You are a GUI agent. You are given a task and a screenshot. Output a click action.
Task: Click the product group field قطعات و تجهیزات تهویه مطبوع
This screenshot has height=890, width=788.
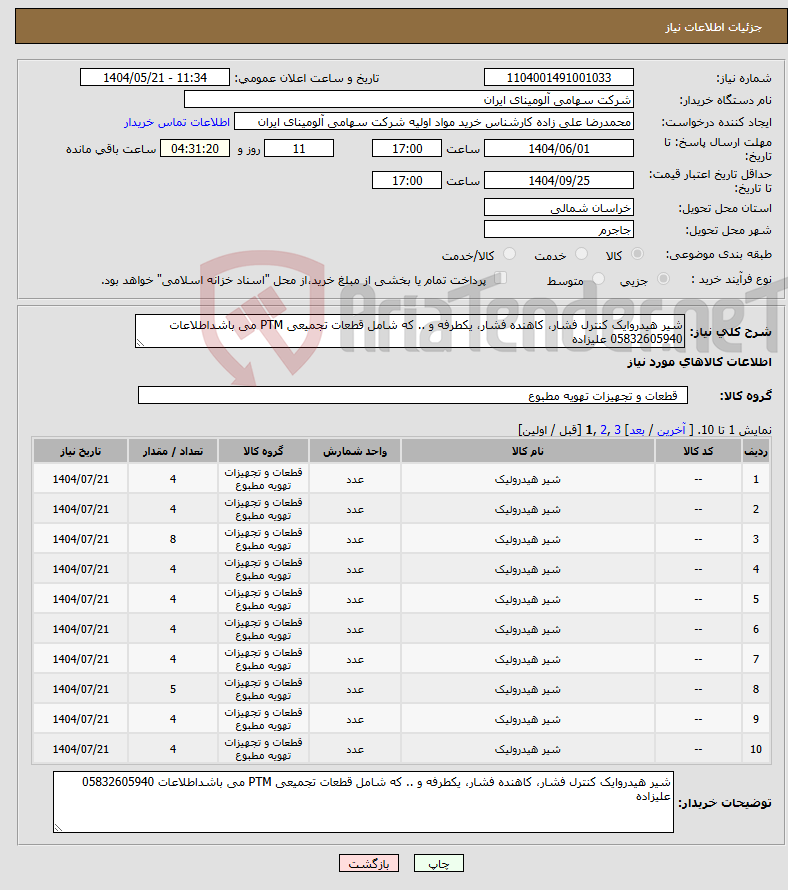[x=413, y=396]
